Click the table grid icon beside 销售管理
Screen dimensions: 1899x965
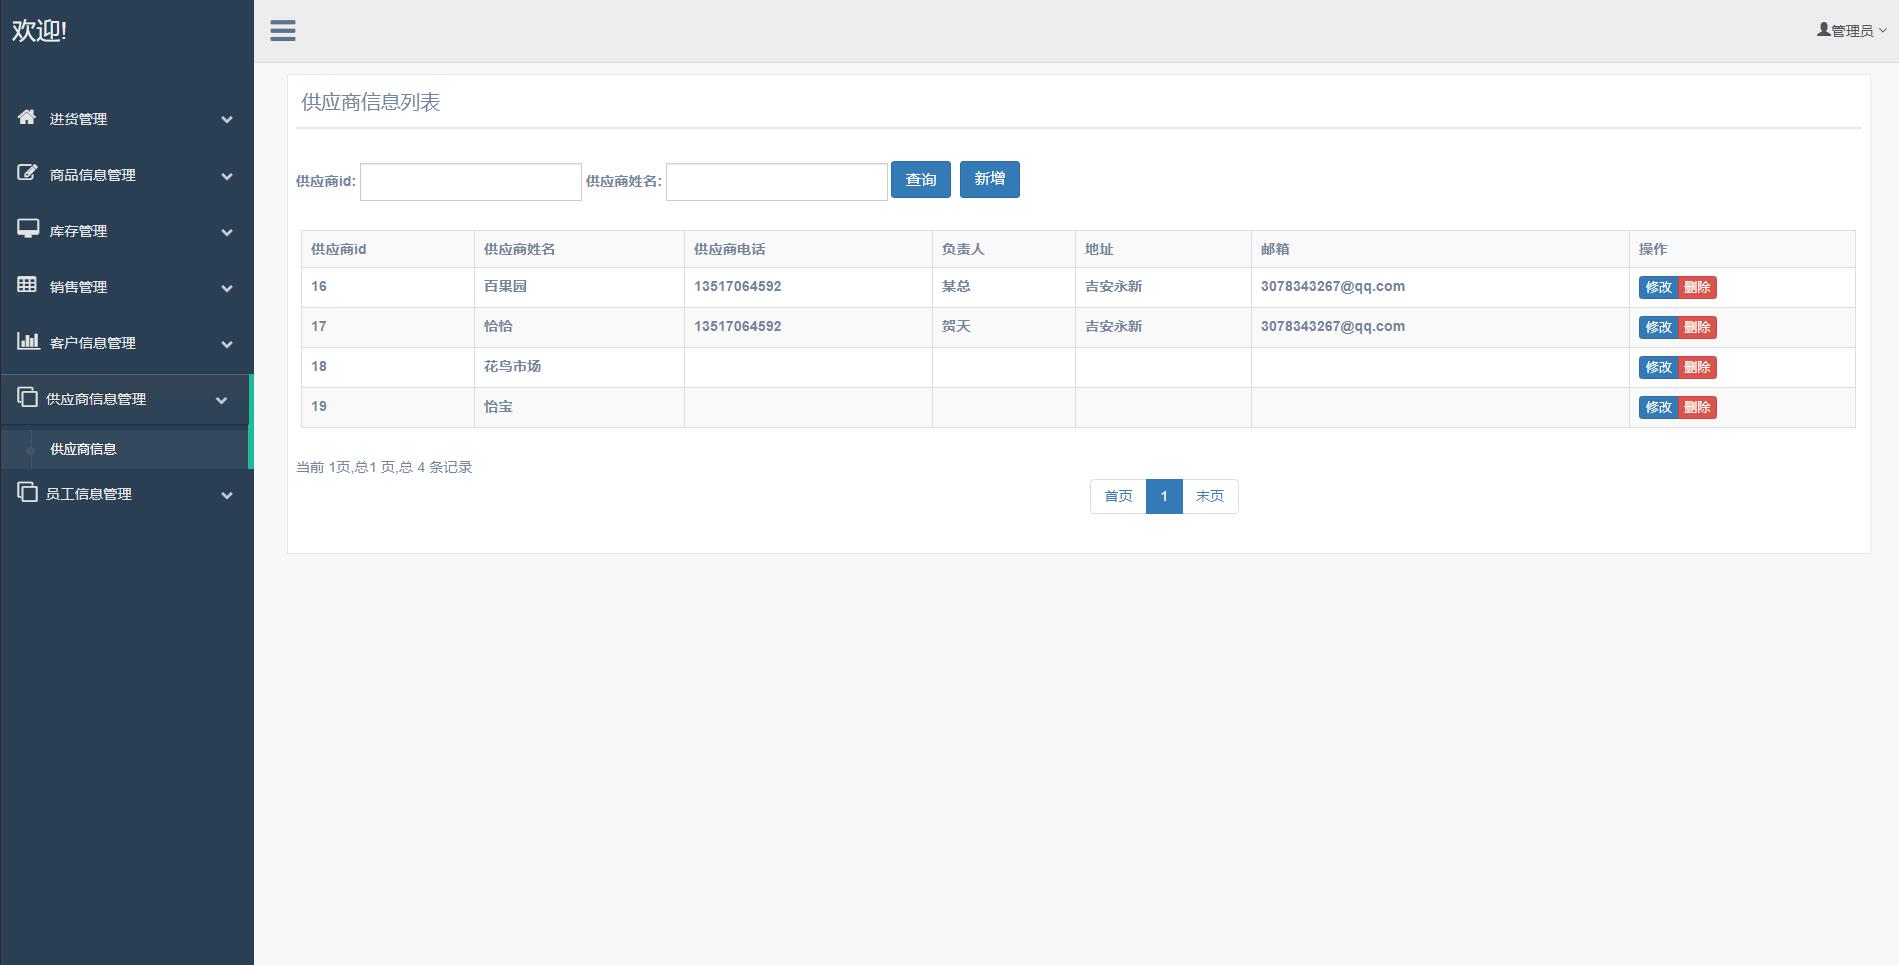27,285
